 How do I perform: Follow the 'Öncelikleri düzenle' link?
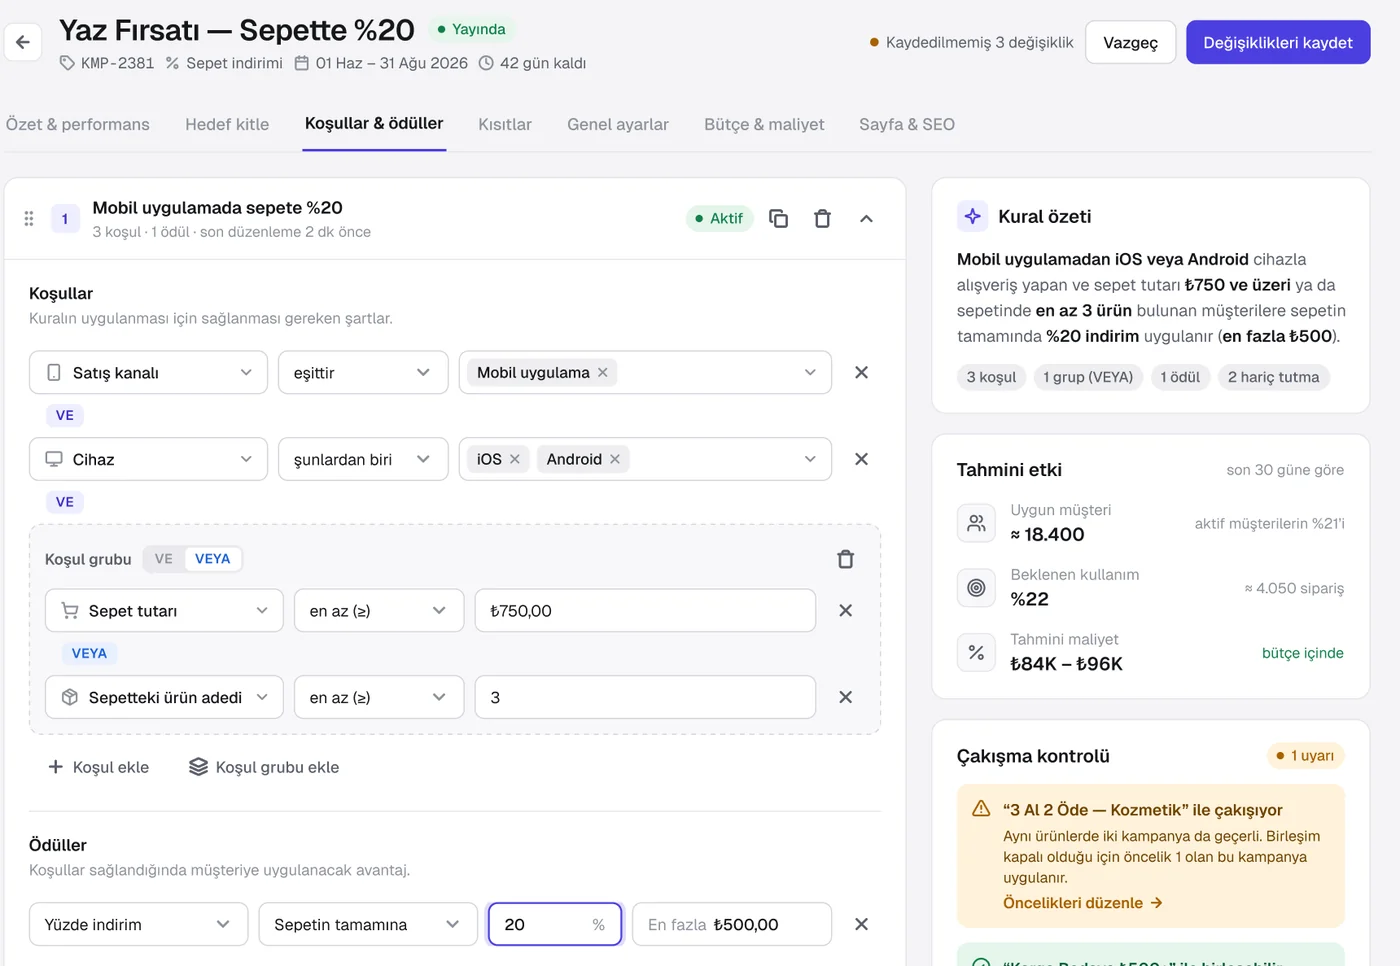[x=1082, y=902]
